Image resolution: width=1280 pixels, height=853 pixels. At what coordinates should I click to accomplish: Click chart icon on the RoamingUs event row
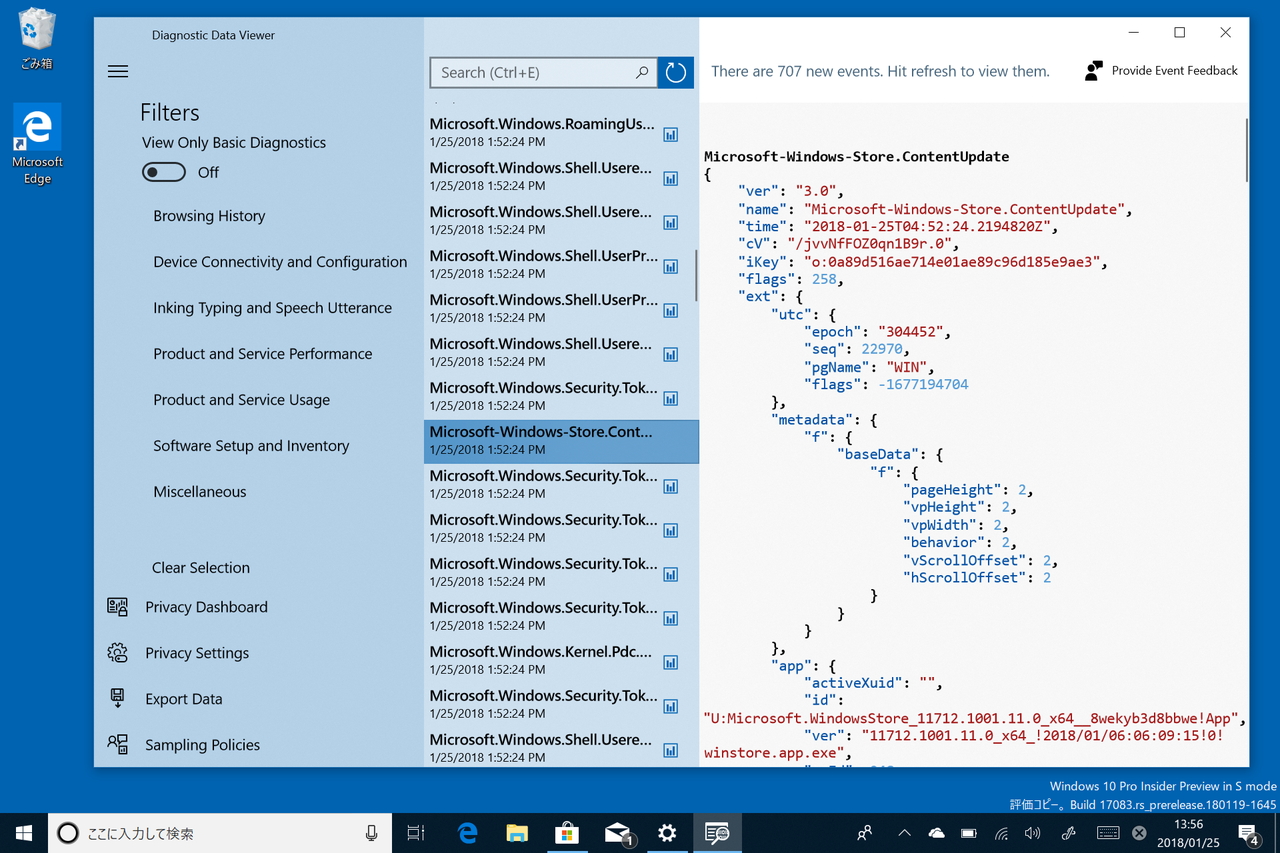point(671,134)
